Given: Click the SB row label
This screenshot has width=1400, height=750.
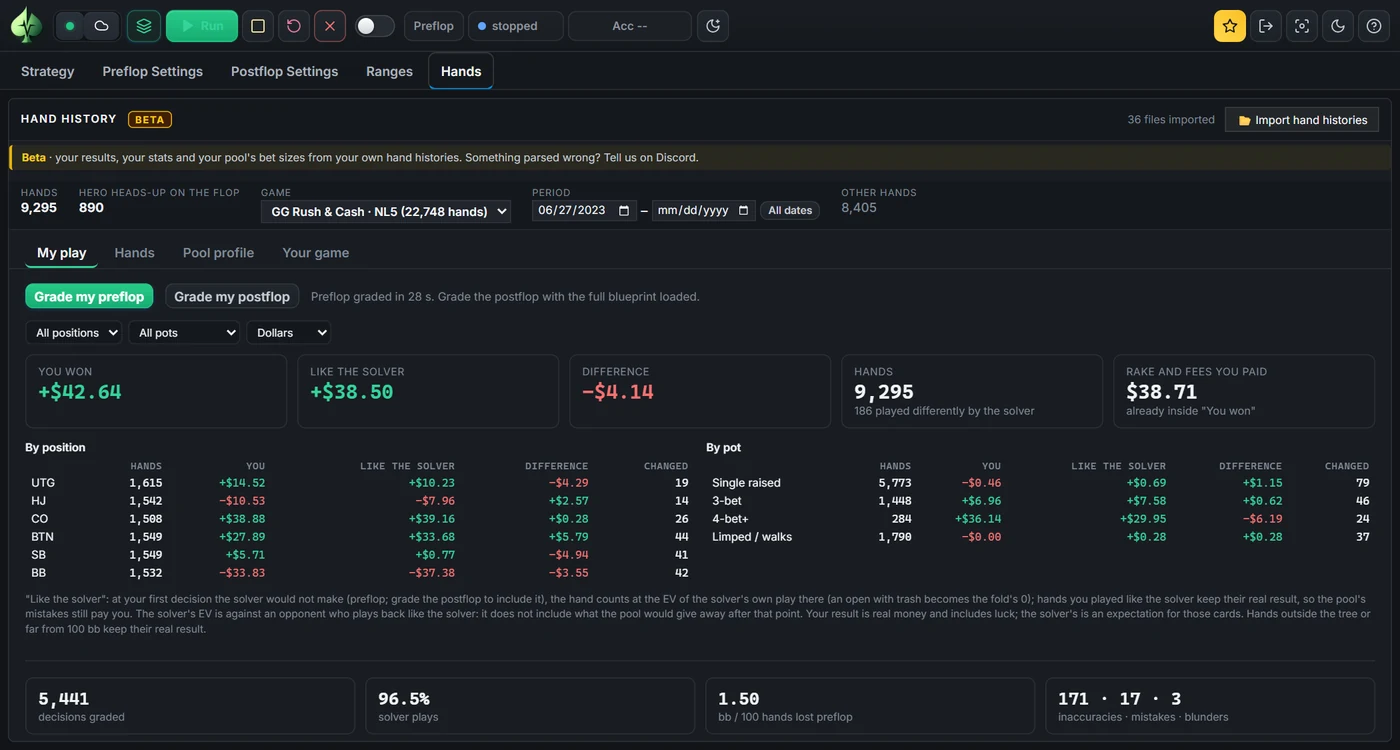Looking at the screenshot, I should tap(38, 555).
